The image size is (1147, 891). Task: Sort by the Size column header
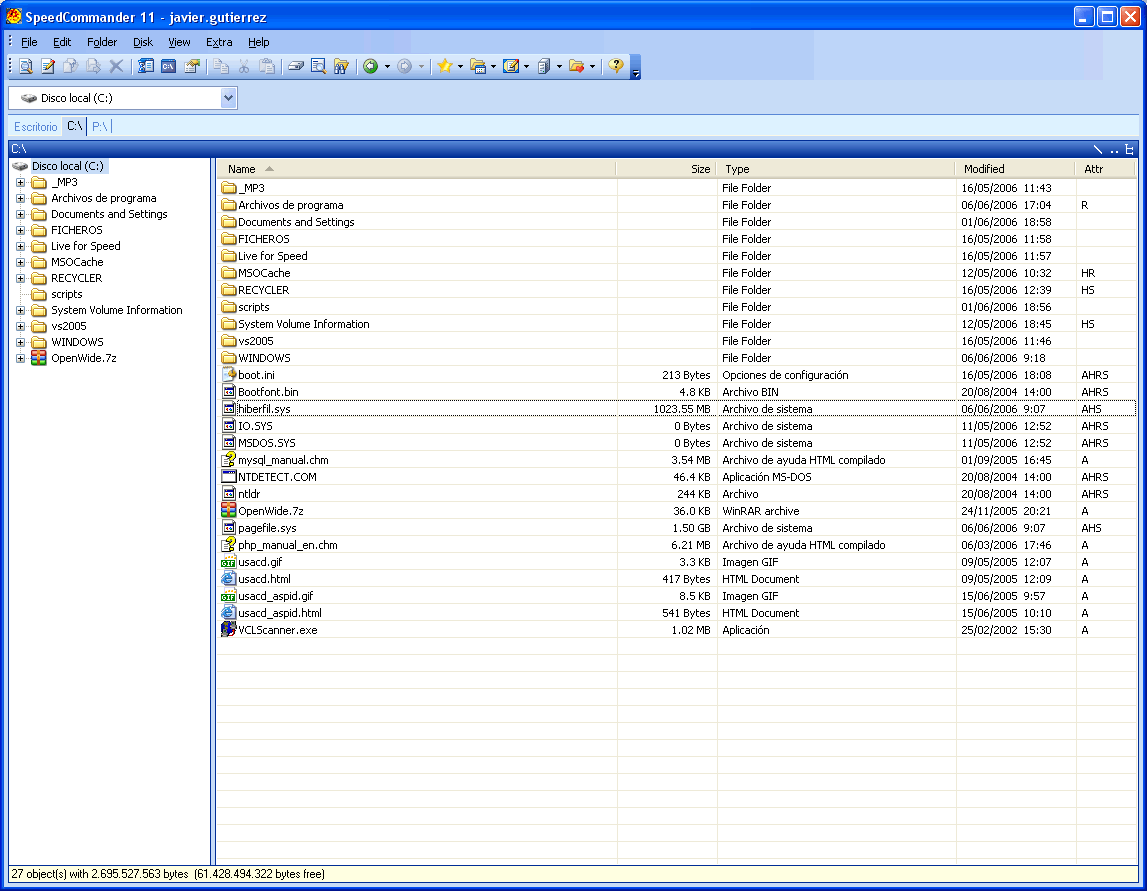666,169
